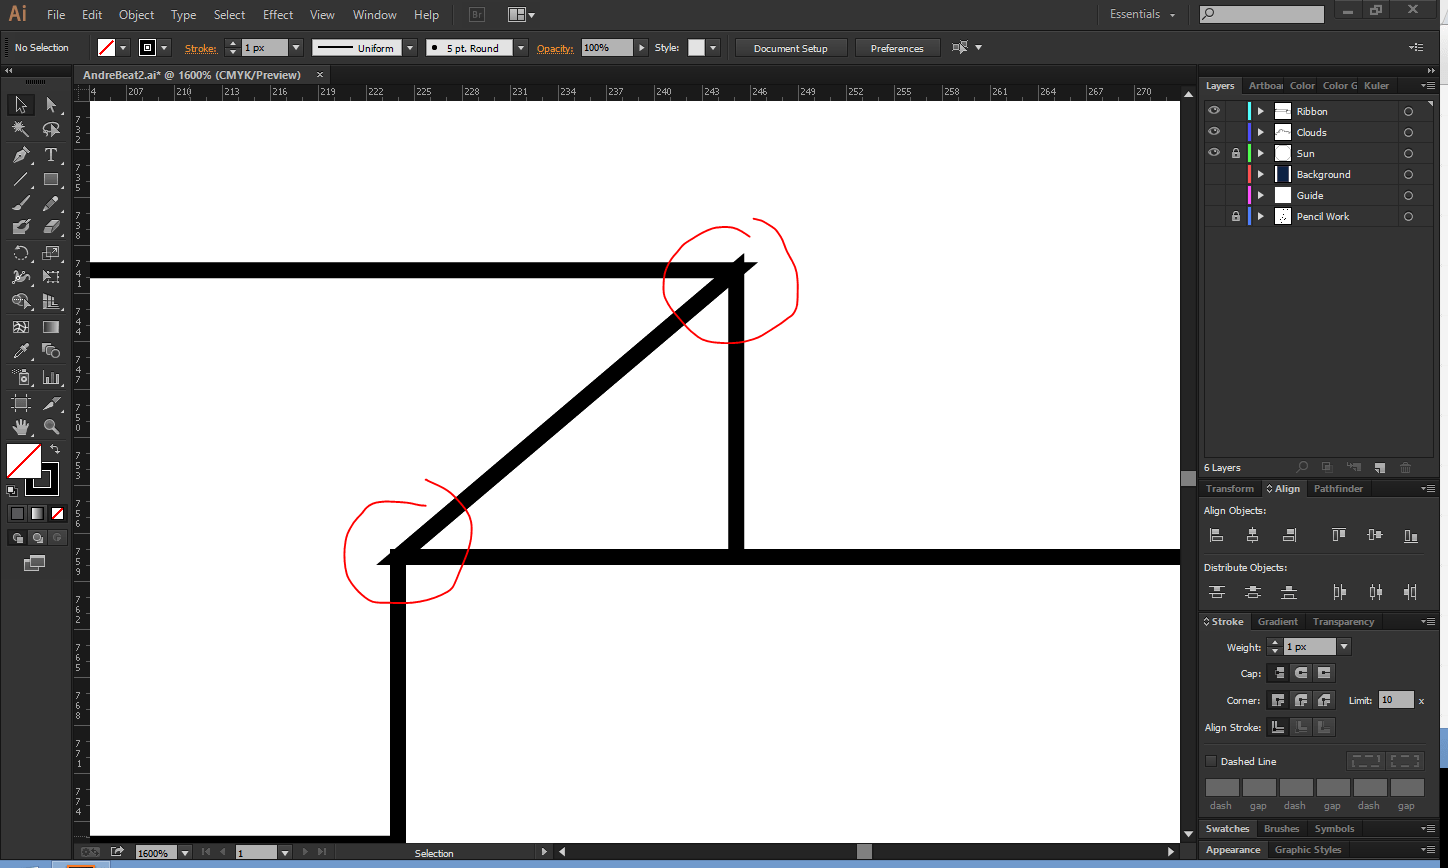Viewport: 1448px width, 868px height.
Task: Activate the Rectangle tool
Action: [51, 179]
